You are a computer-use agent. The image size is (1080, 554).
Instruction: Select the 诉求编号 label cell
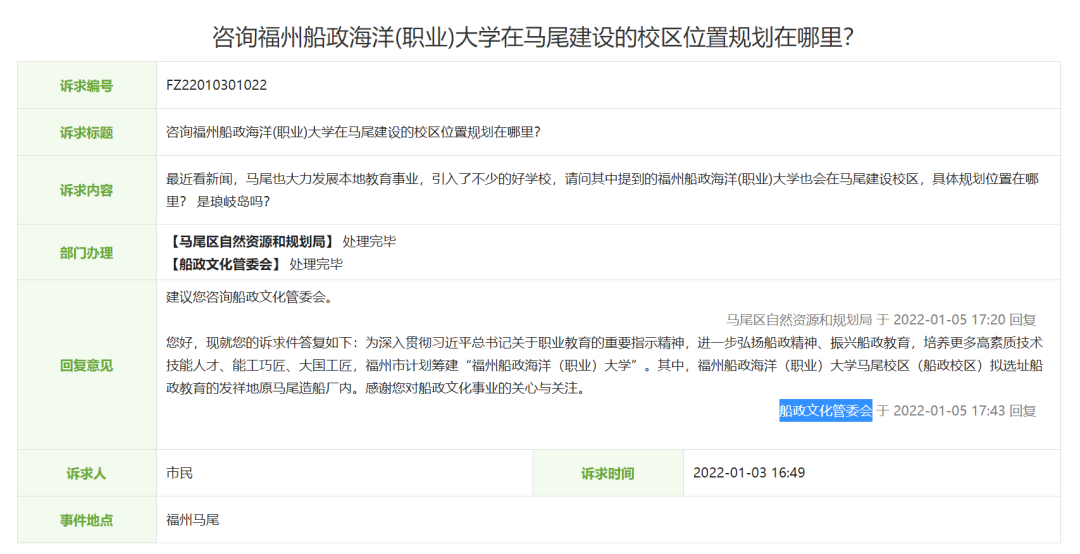pyautogui.click(x=87, y=85)
